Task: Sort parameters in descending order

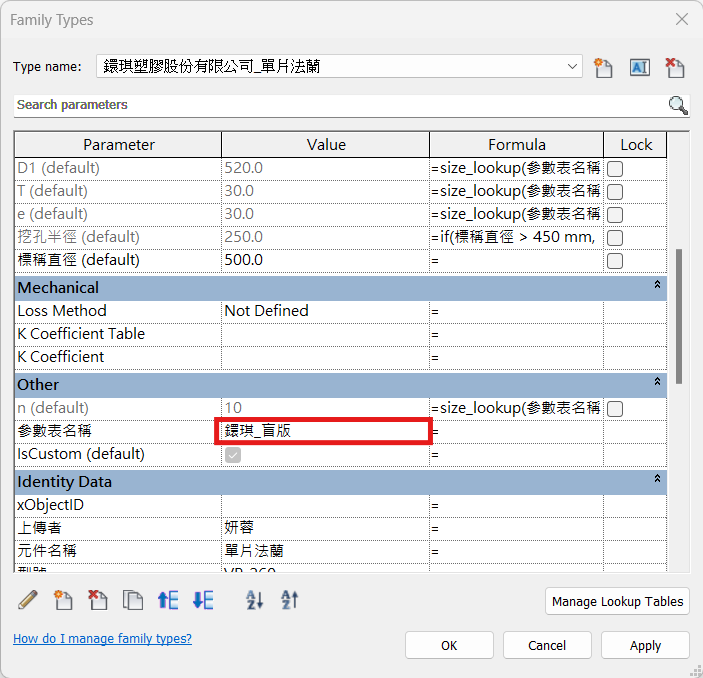Action: [289, 600]
